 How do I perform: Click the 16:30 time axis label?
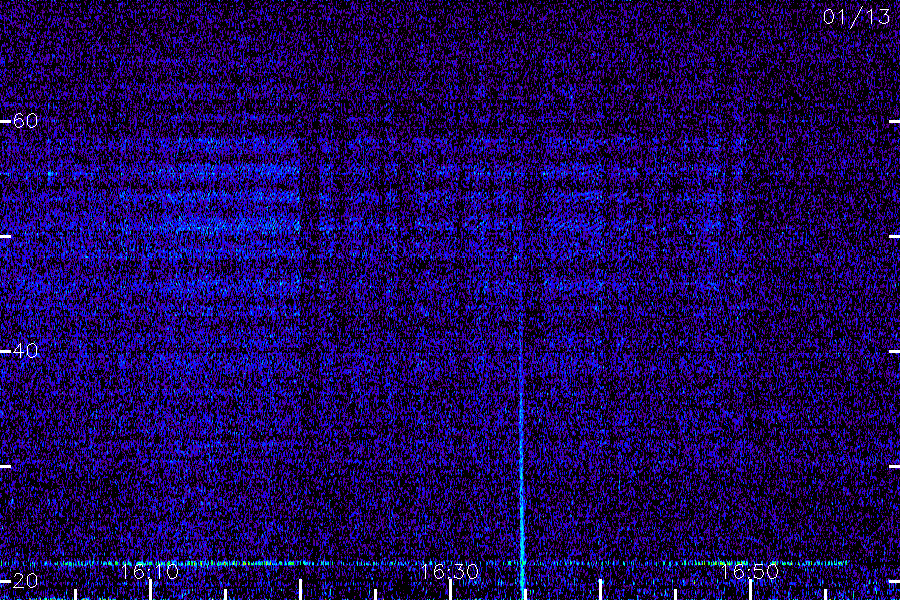(x=449, y=571)
